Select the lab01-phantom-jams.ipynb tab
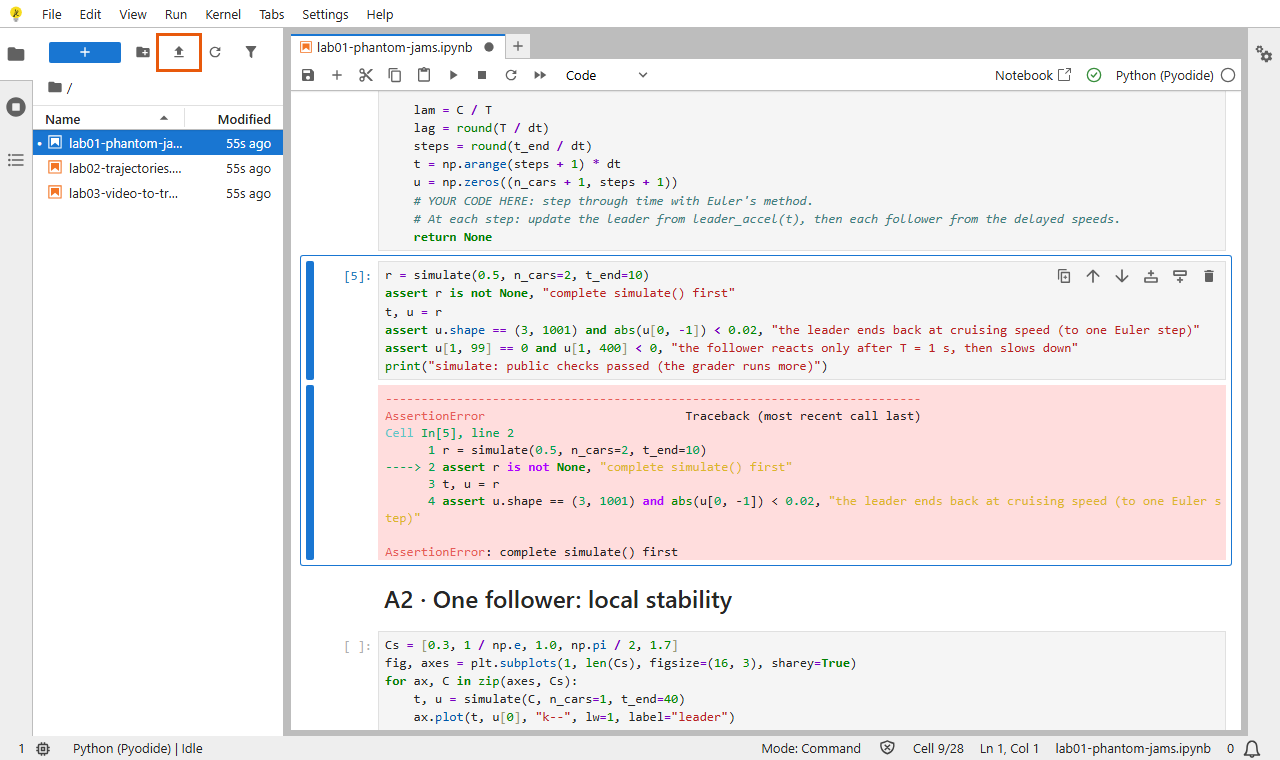Screen dimensions: 1280x760 click(x=397, y=47)
